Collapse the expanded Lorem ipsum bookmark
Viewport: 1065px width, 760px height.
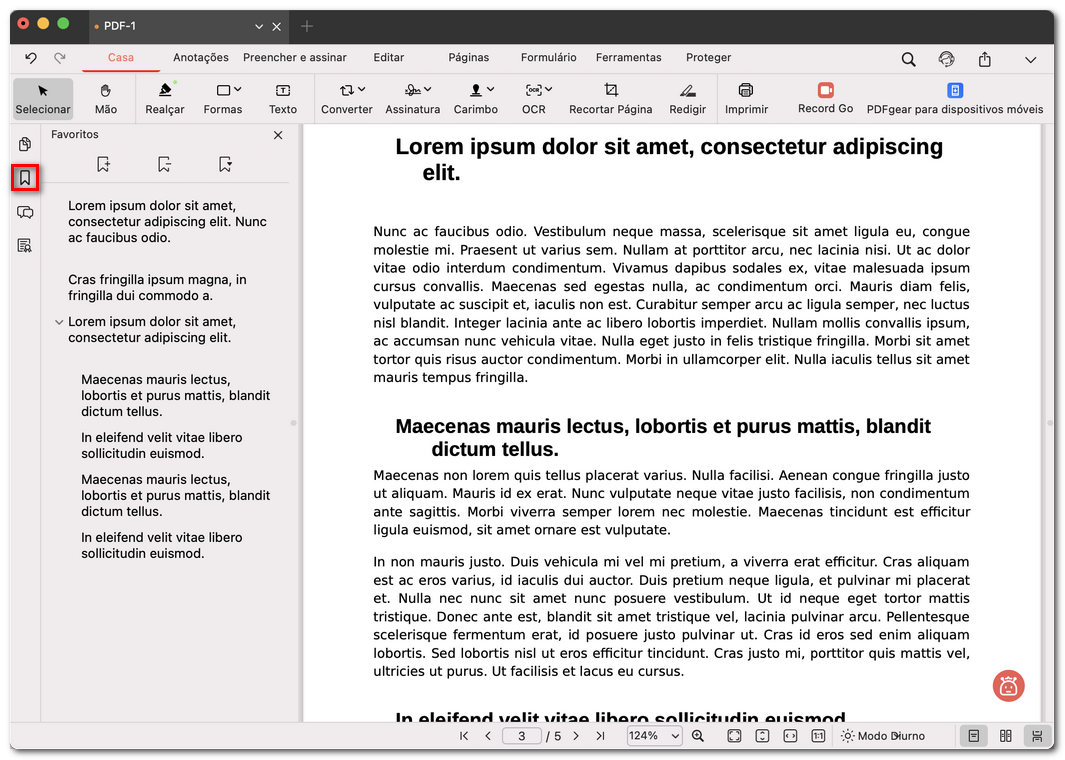59,322
